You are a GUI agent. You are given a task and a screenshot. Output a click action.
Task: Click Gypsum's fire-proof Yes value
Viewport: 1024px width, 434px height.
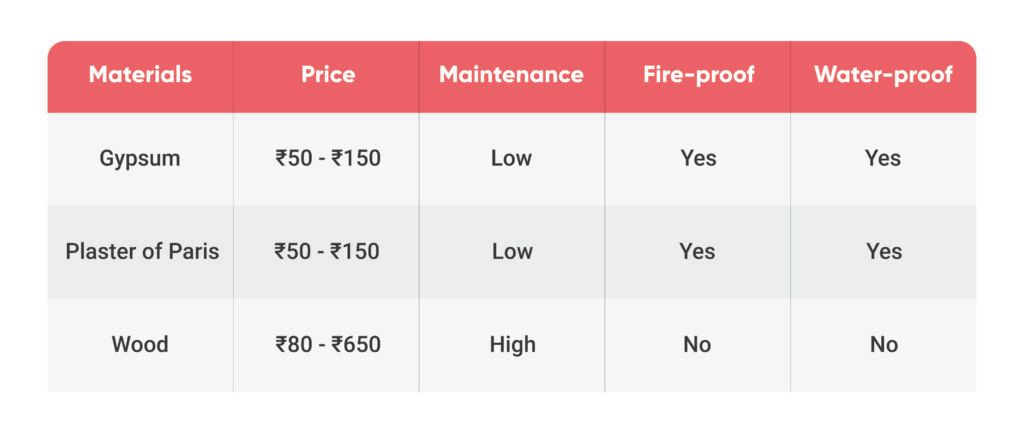[x=698, y=158]
